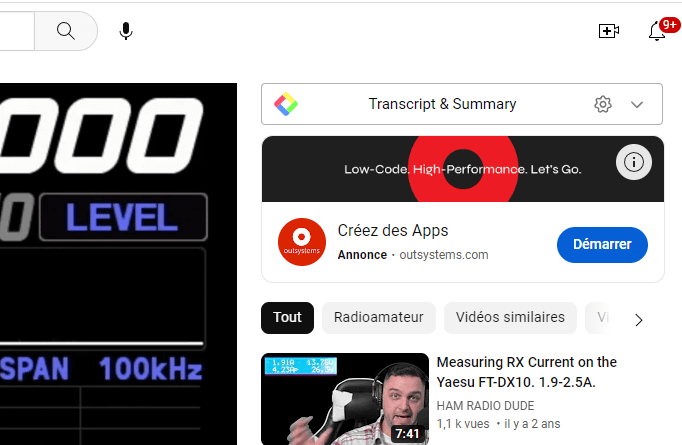Viewport: 682px width, 445px height.
Task: Open notifications bell with 9+ badge
Action: point(657,31)
